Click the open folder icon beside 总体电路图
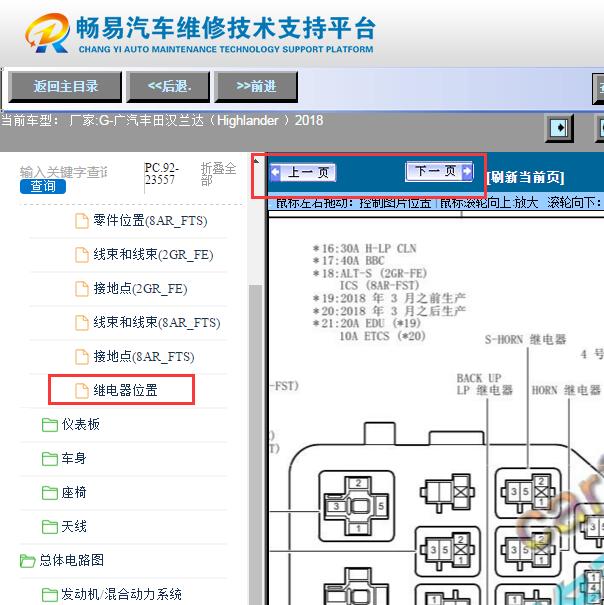The height and width of the screenshot is (605, 604). [x=27, y=561]
